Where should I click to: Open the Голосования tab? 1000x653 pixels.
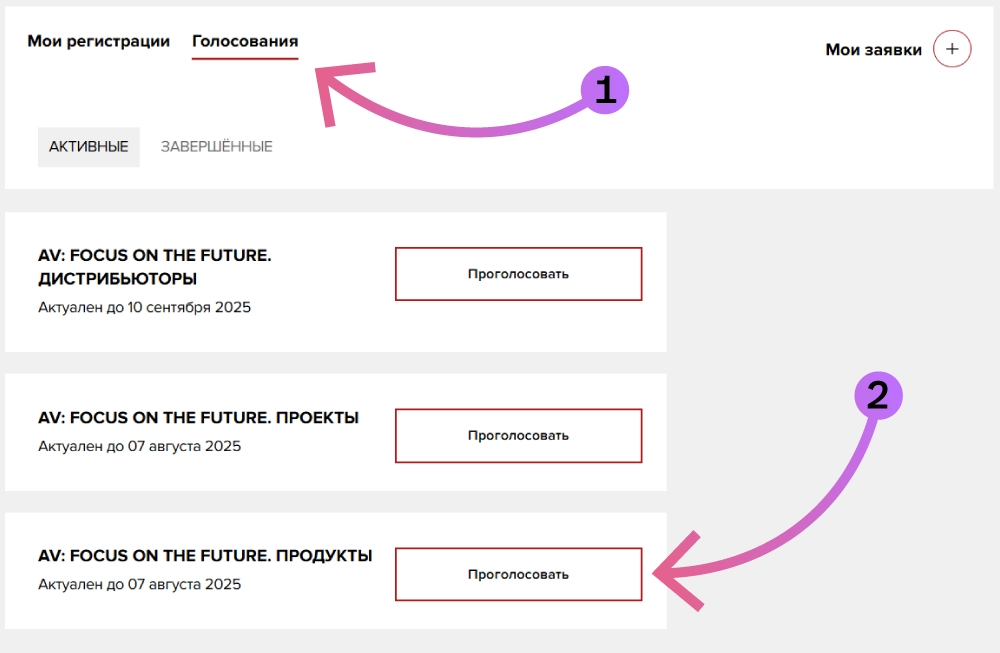(x=245, y=42)
